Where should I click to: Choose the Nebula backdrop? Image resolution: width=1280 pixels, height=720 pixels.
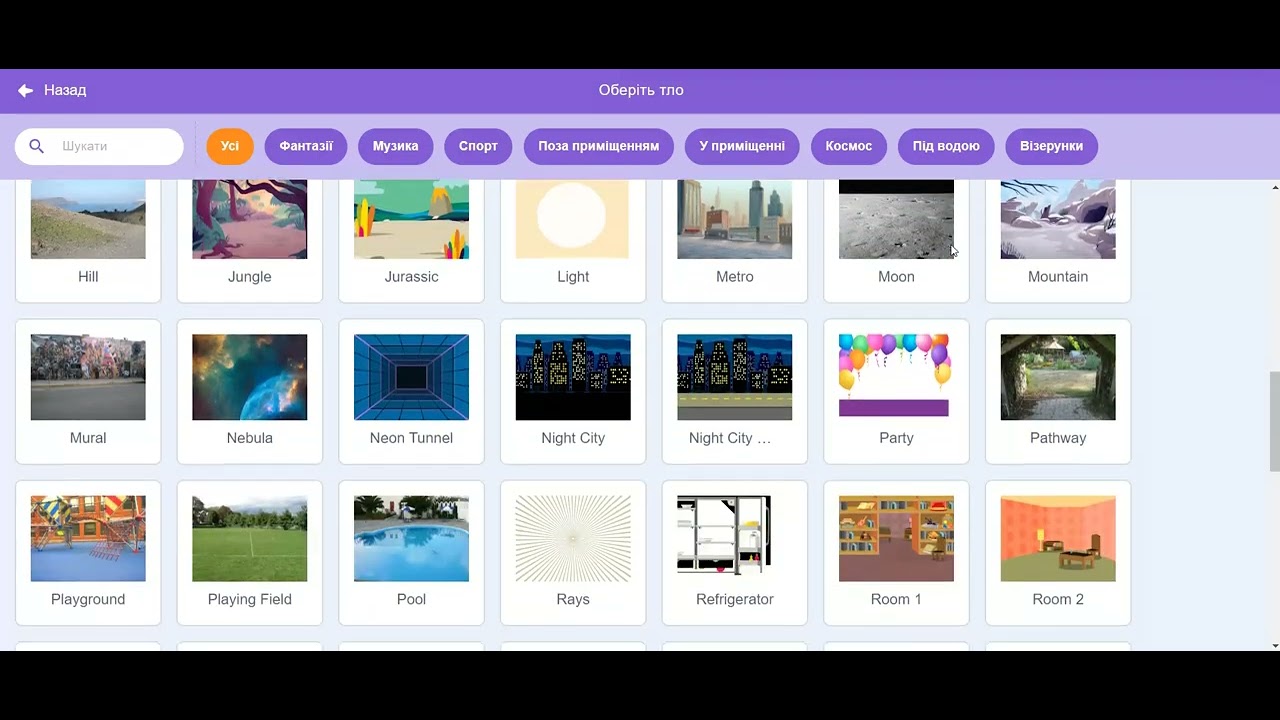point(250,392)
